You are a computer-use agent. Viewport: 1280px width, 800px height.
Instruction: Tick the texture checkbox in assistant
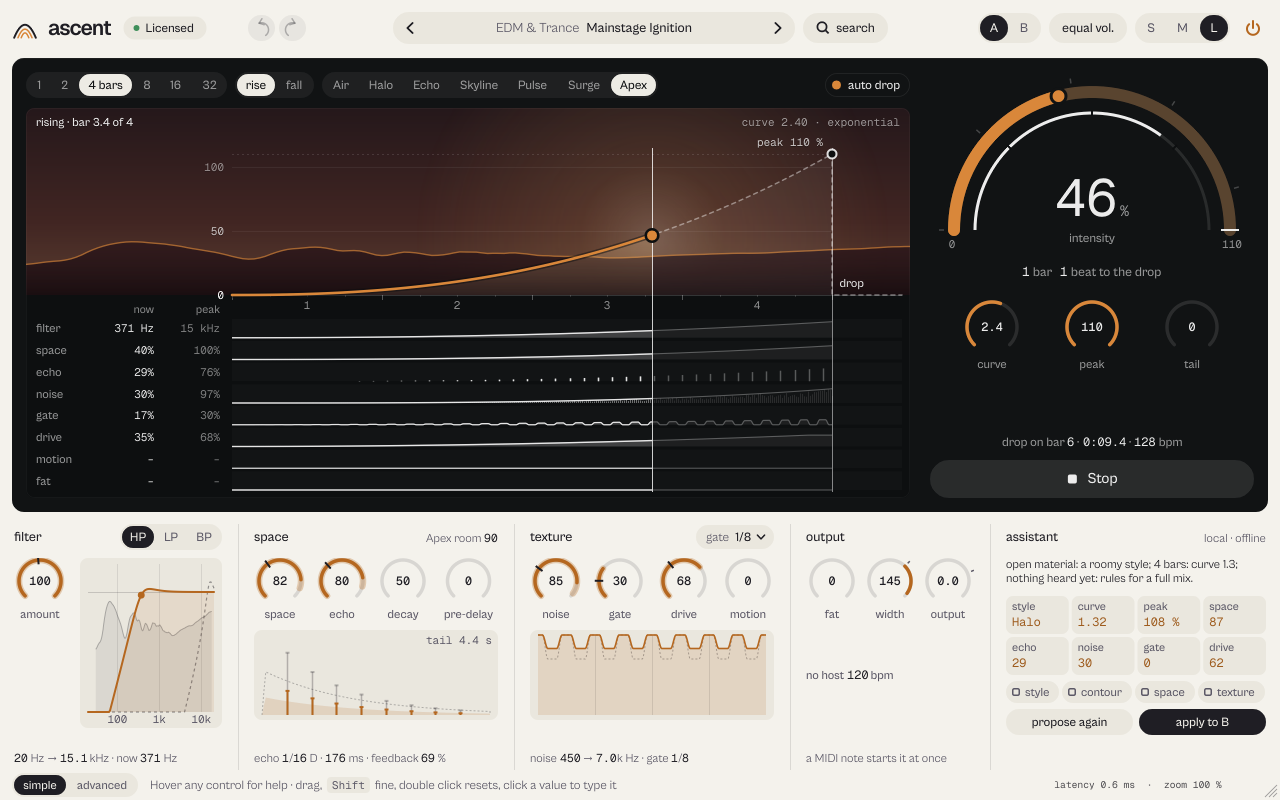1208,692
